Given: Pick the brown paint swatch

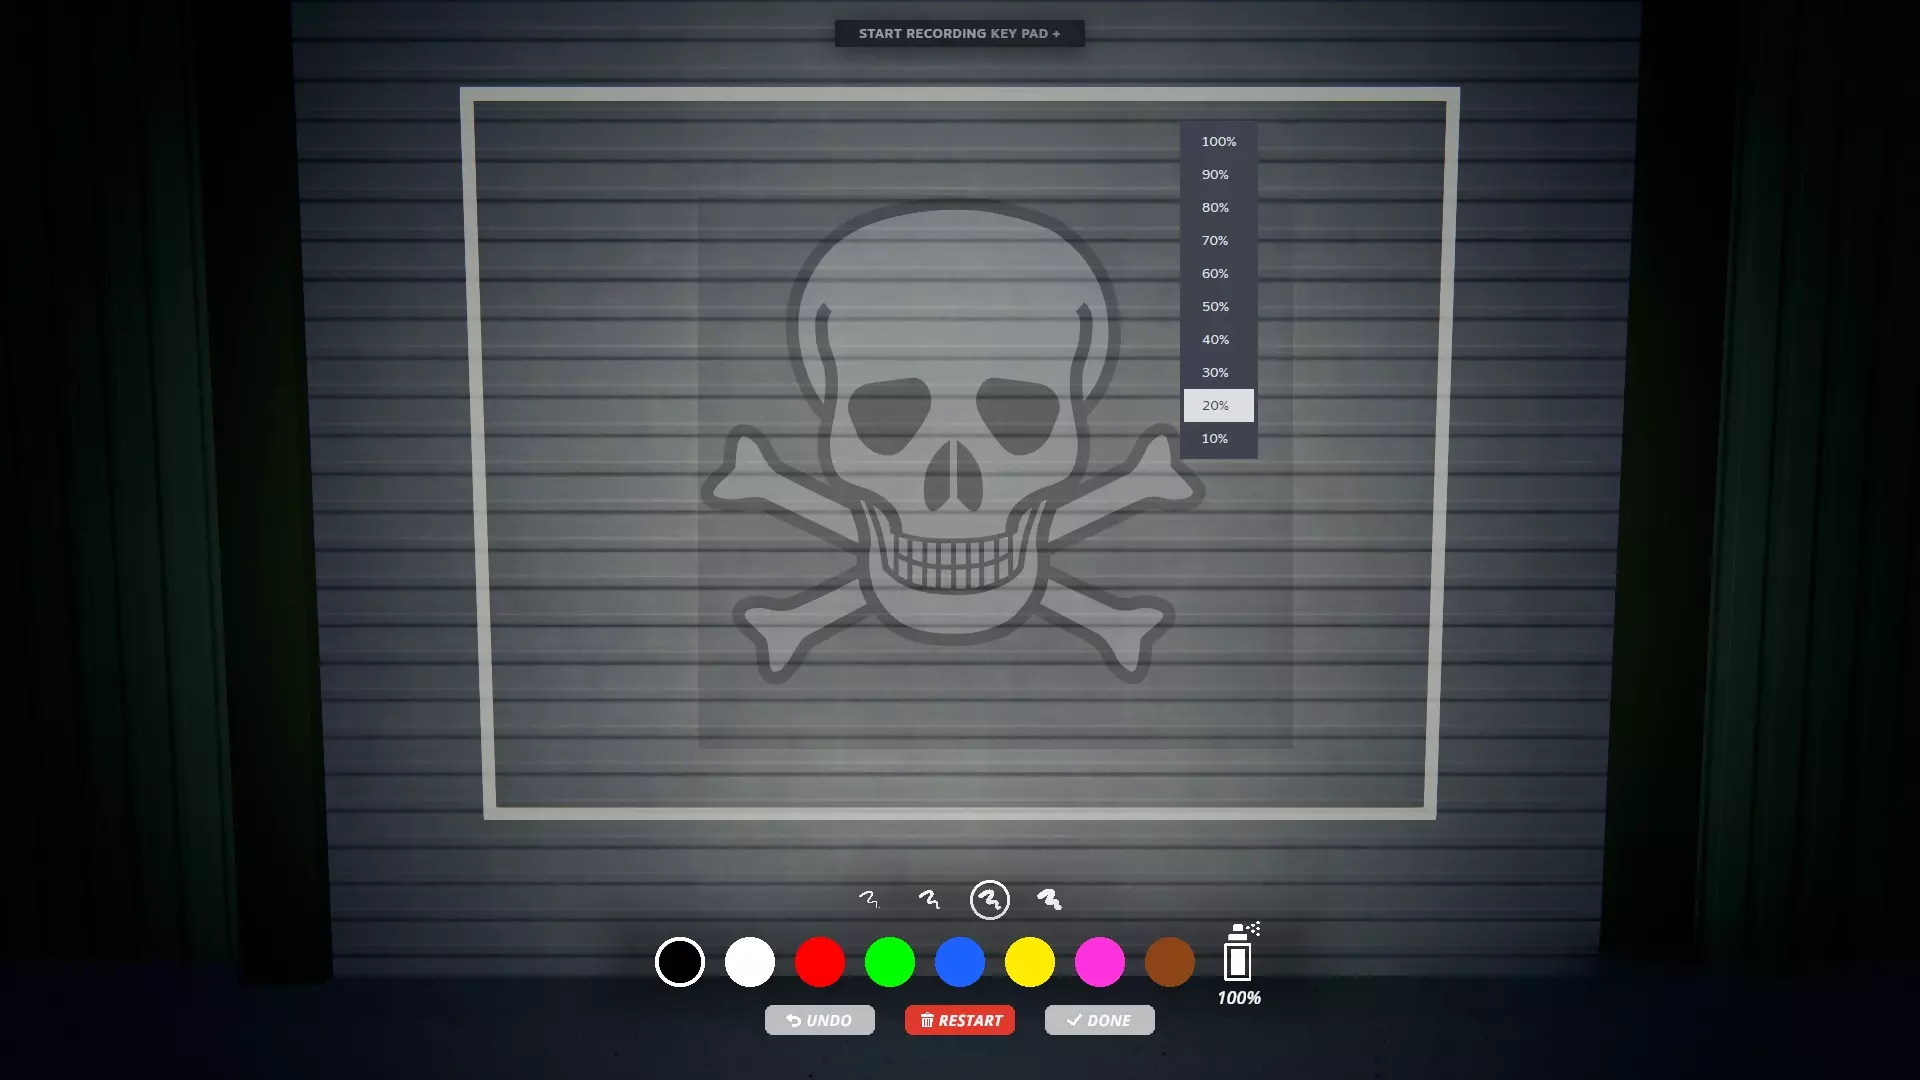Looking at the screenshot, I should pos(1170,962).
